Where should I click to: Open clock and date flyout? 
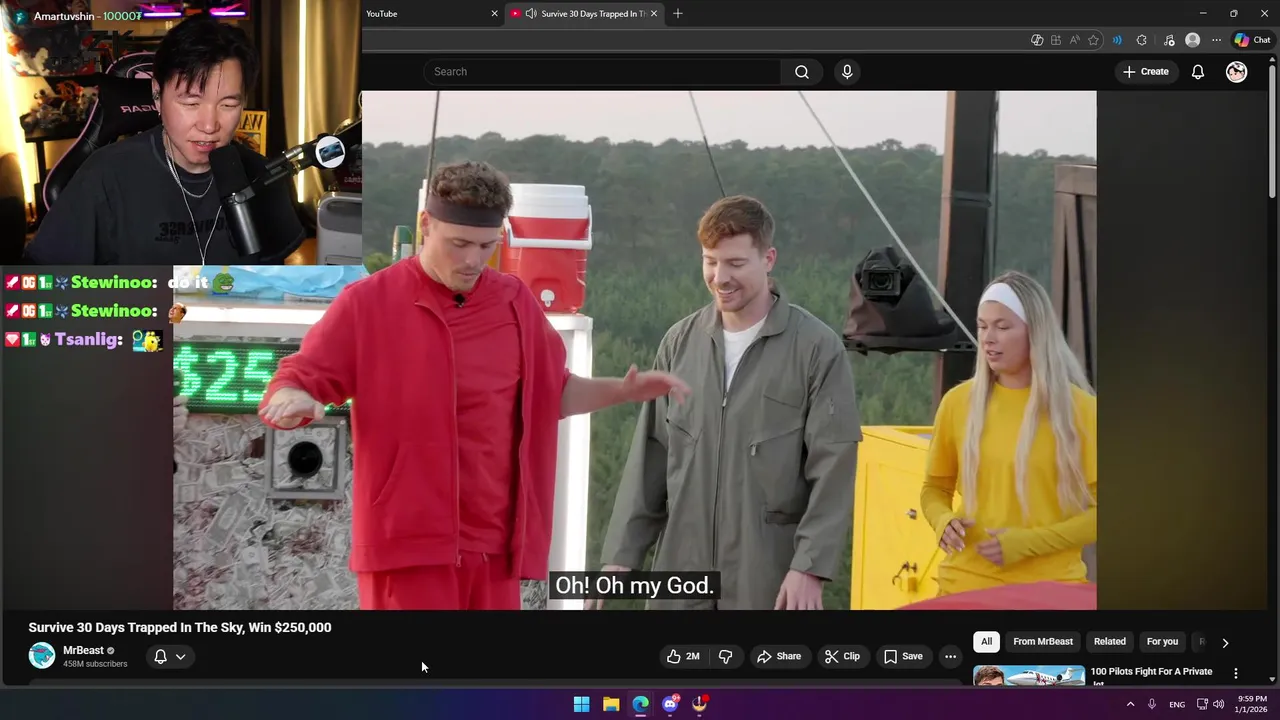(x=1252, y=704)
